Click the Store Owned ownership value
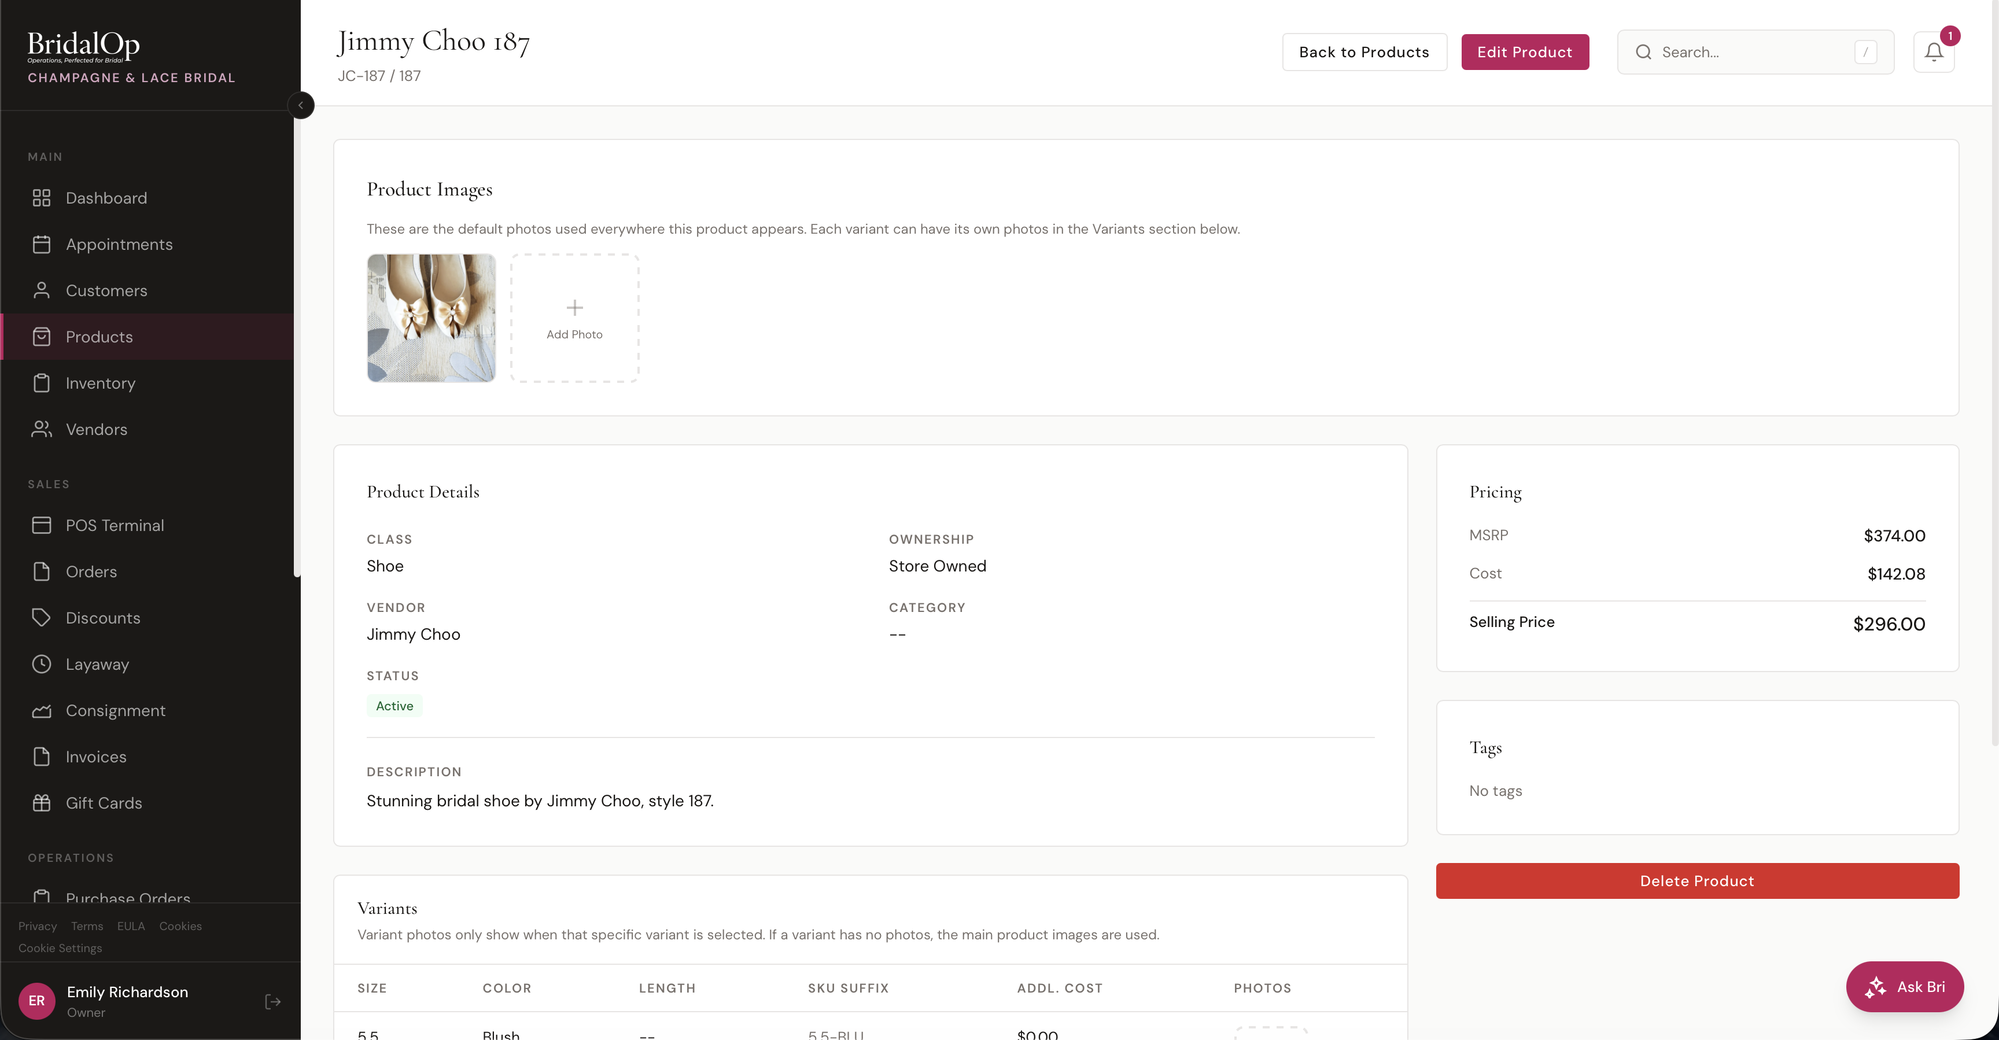The image size is (1999, 1040). 938,566
